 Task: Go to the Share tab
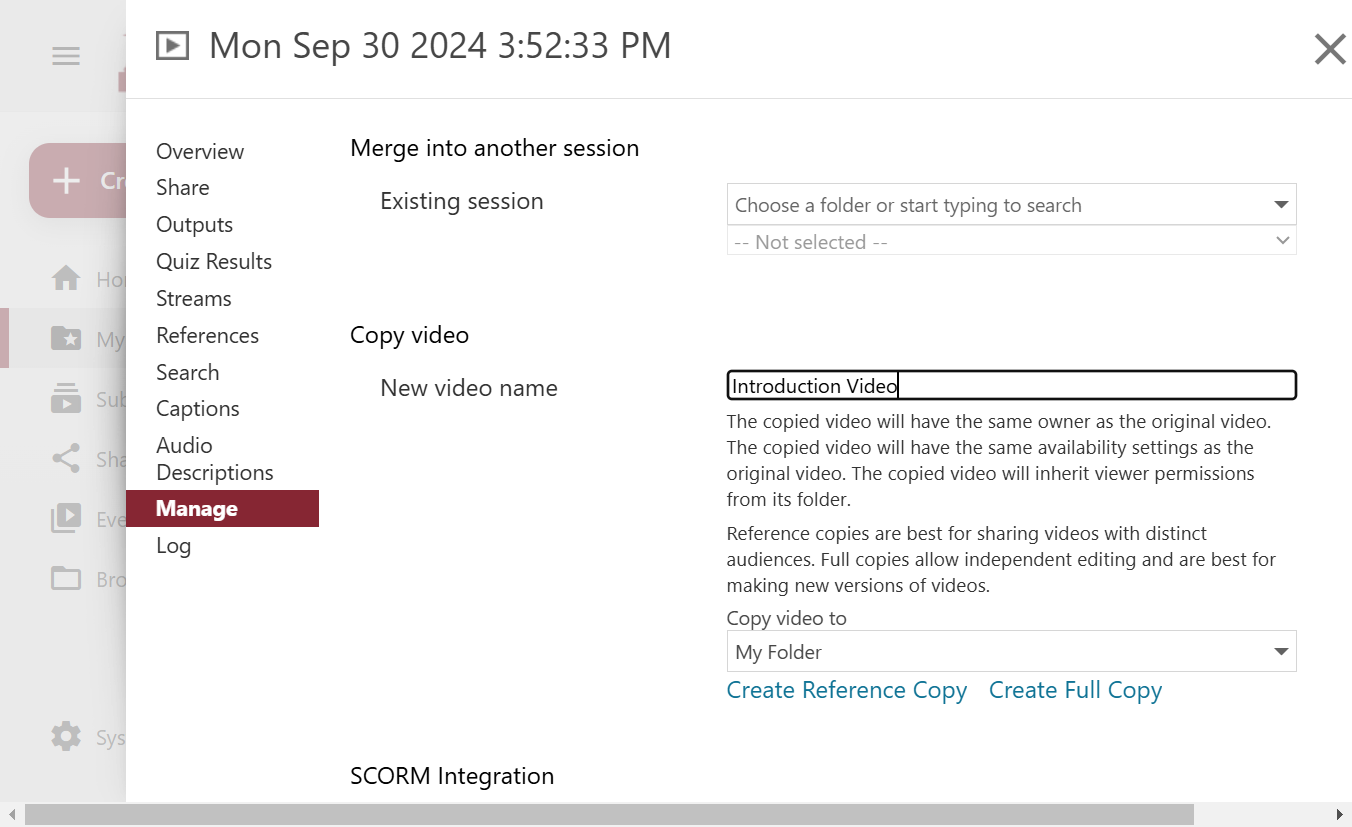click(183, 187)
